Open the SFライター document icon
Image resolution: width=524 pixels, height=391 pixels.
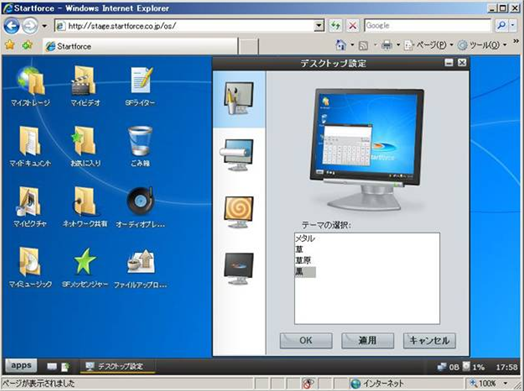click(141, 81)
